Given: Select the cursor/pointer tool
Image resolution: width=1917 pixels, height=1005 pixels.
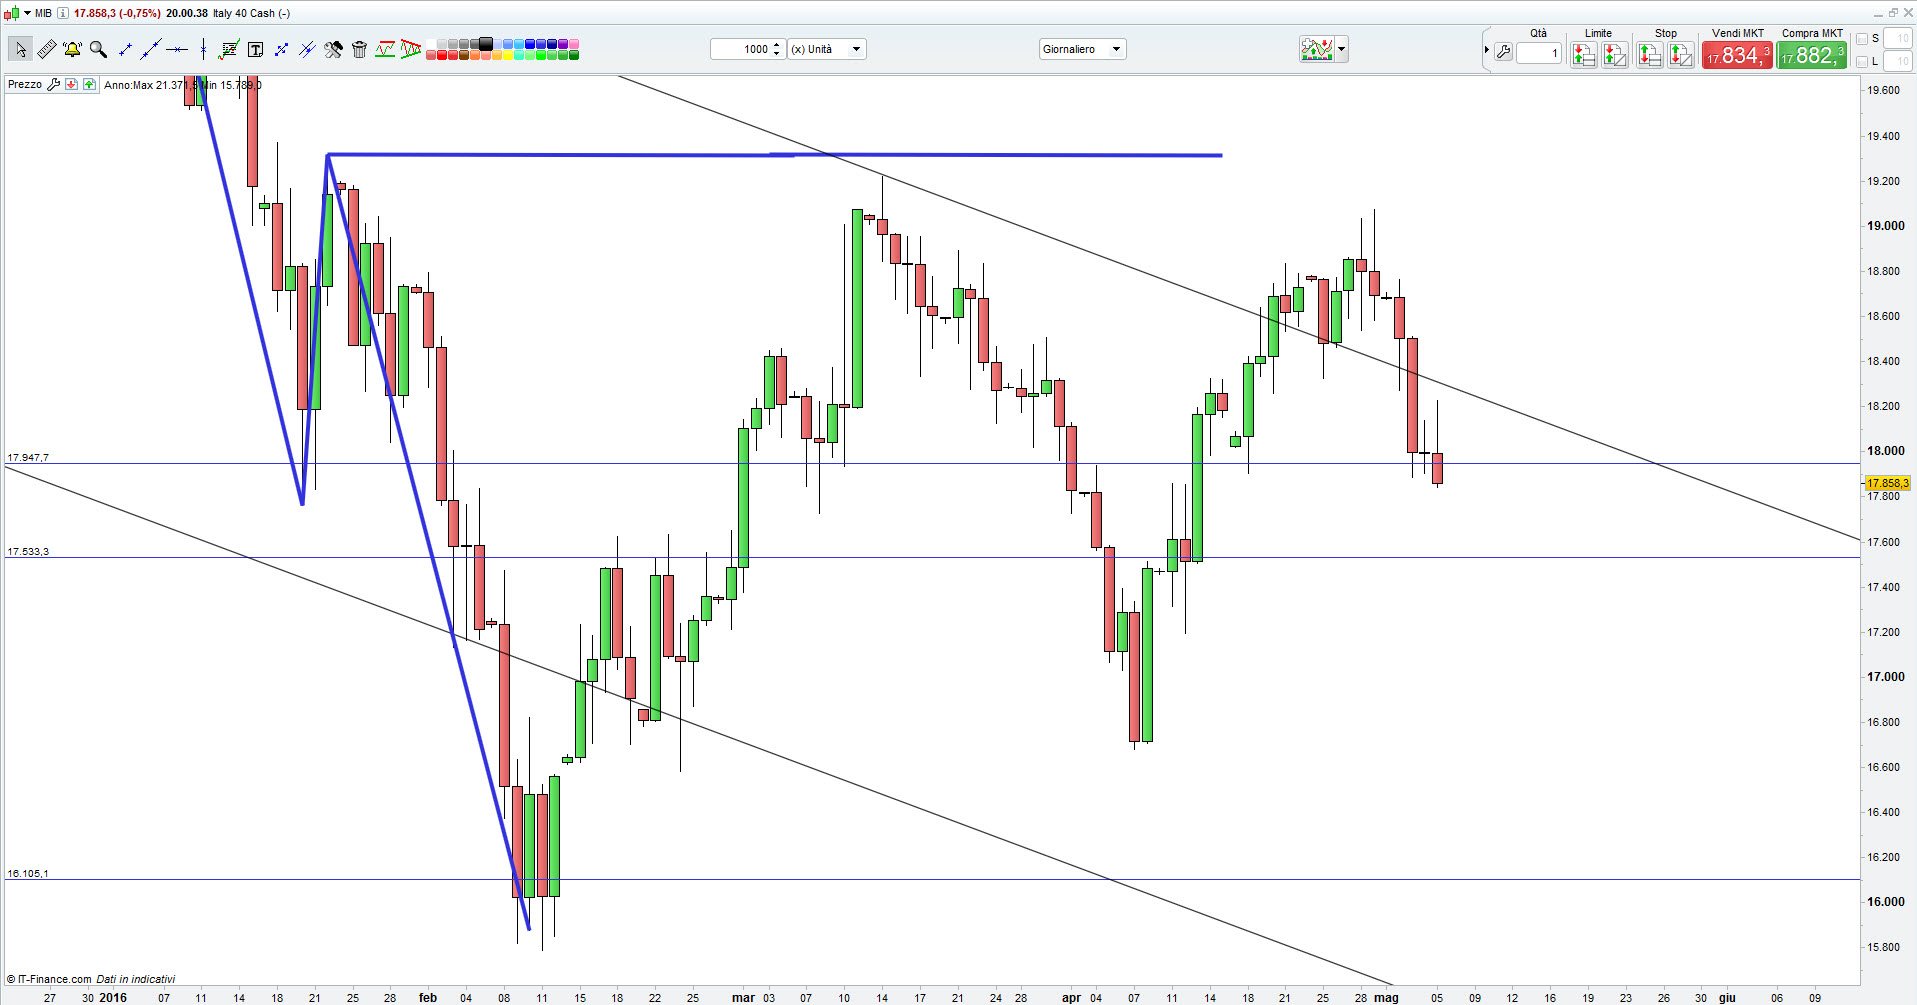Looking at the screenshot, I should point(20,48).
